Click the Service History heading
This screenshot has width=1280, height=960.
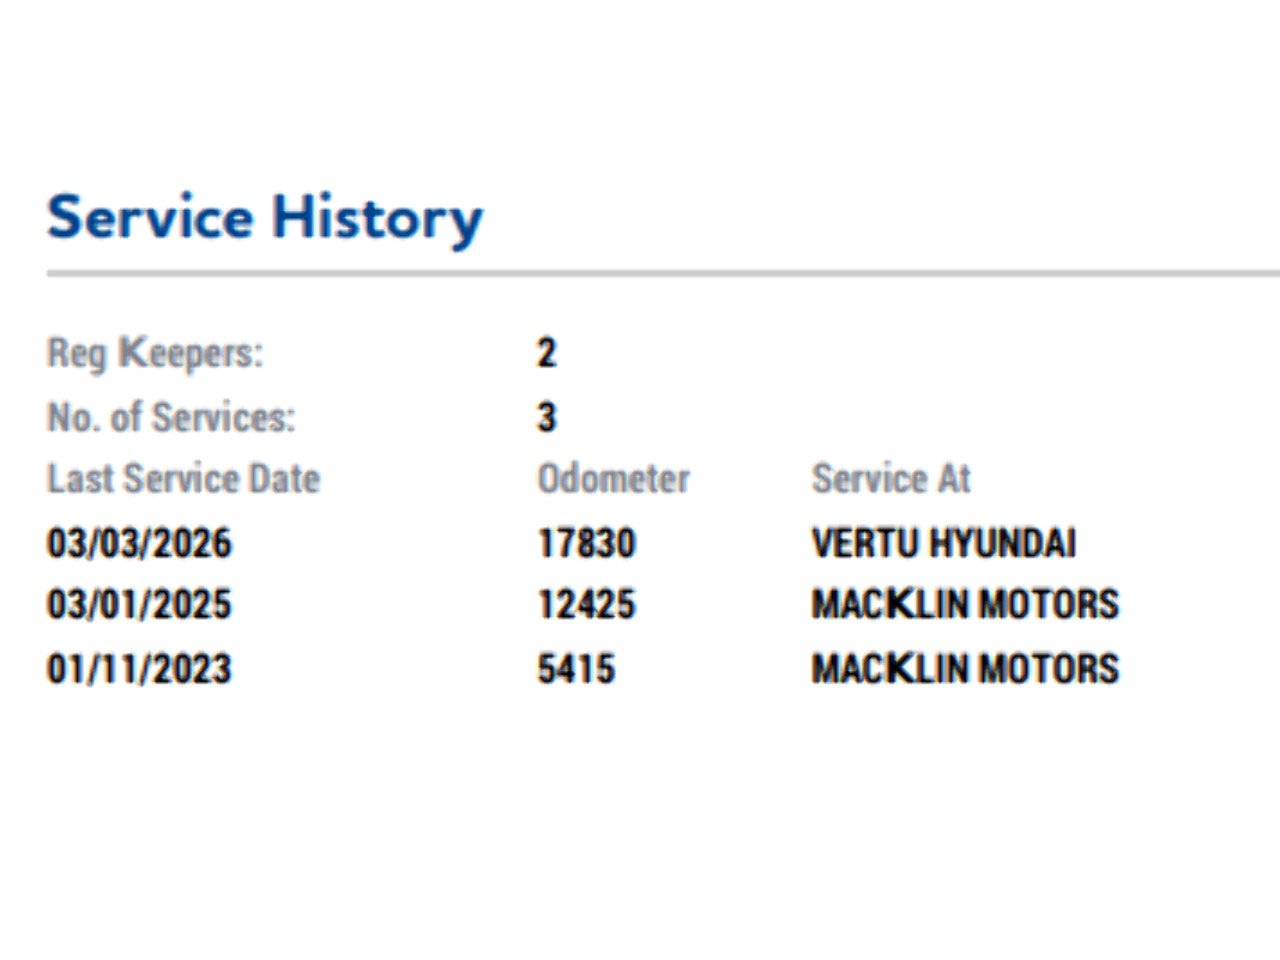(265, 218)
